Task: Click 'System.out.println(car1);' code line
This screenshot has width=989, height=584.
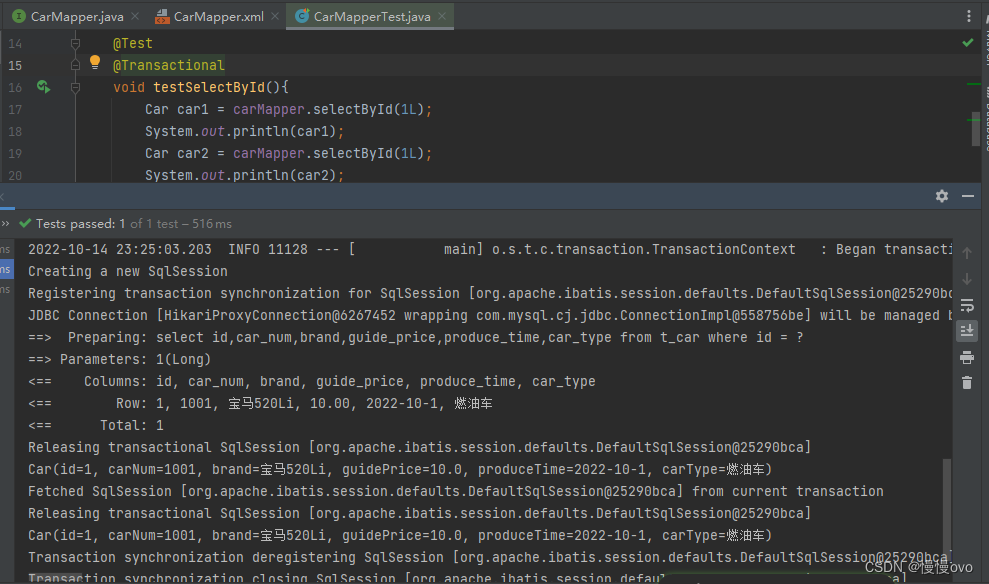Action: coord(245,131)
